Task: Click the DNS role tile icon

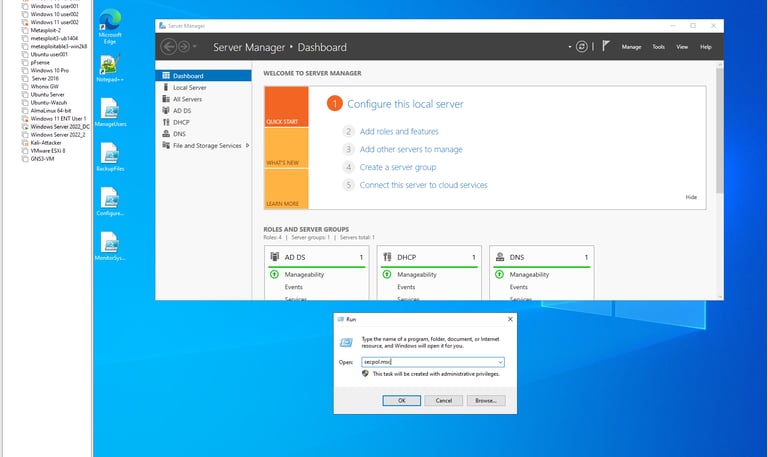Action: tap(500, 257)
